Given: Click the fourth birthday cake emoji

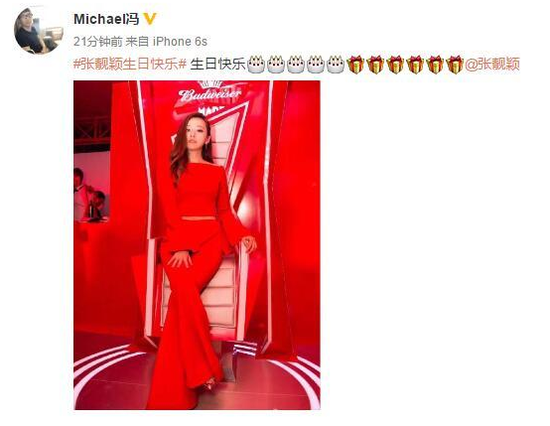Looking at the screenshot, I should [x=315, y=65].
